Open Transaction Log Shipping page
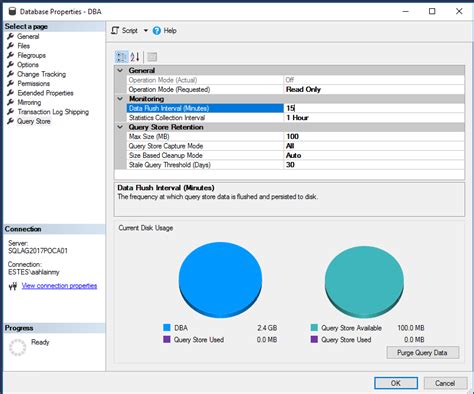The width and height of the screenshot is (474, 394). 53,112
